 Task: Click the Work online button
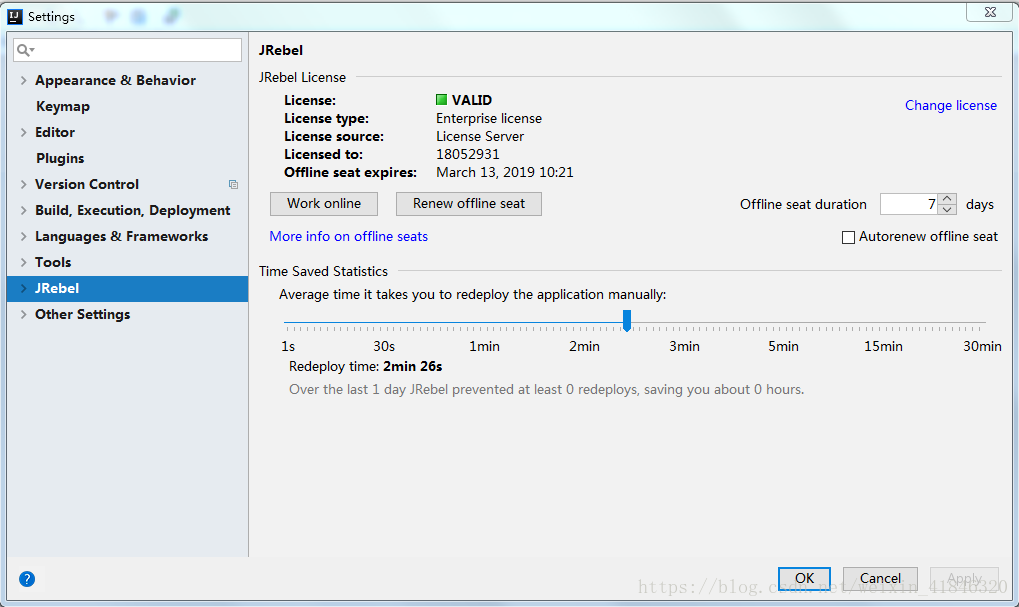click(324, 204)
